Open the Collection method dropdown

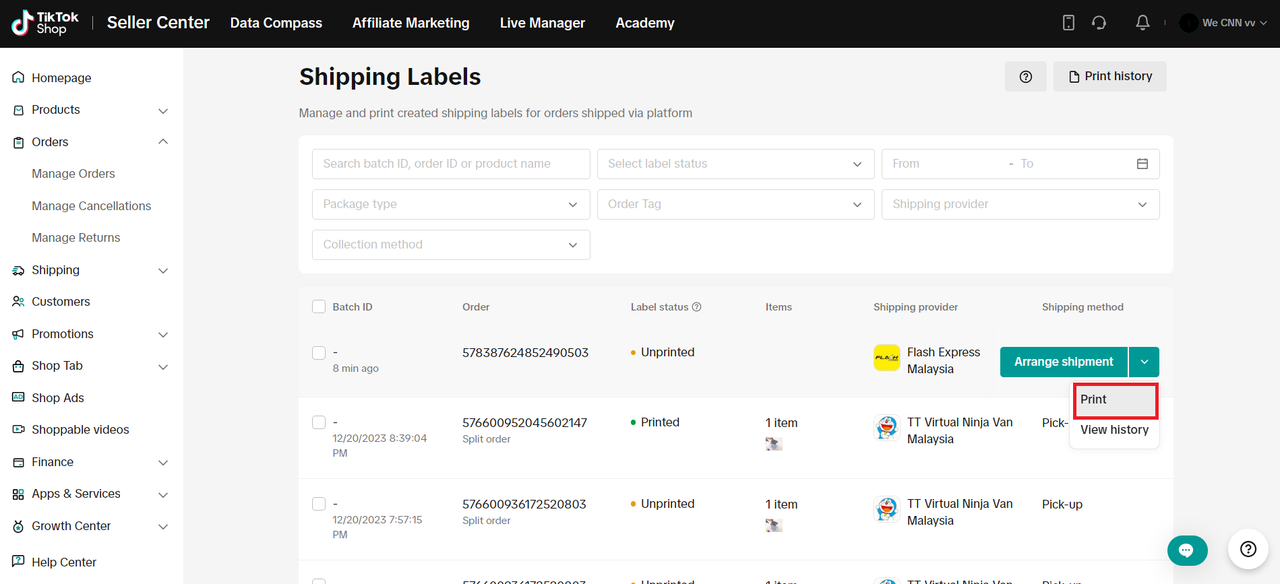(450, 245)
